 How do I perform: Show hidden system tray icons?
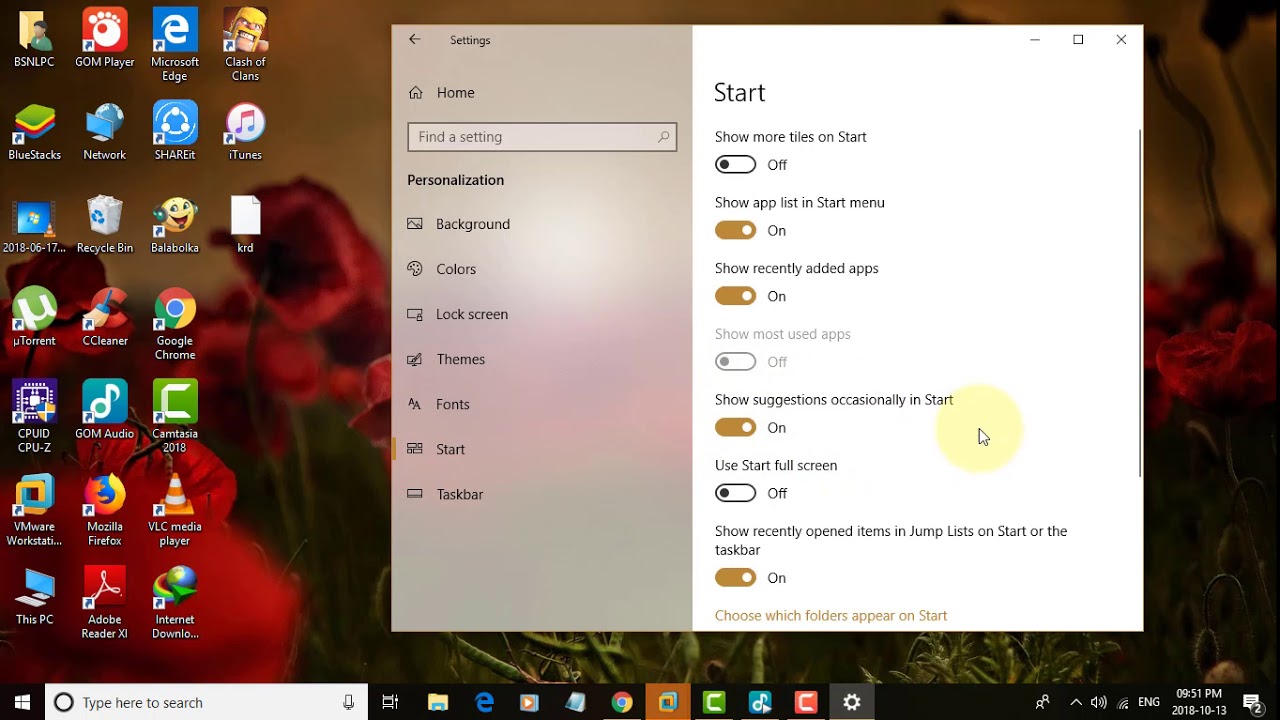1076,703
